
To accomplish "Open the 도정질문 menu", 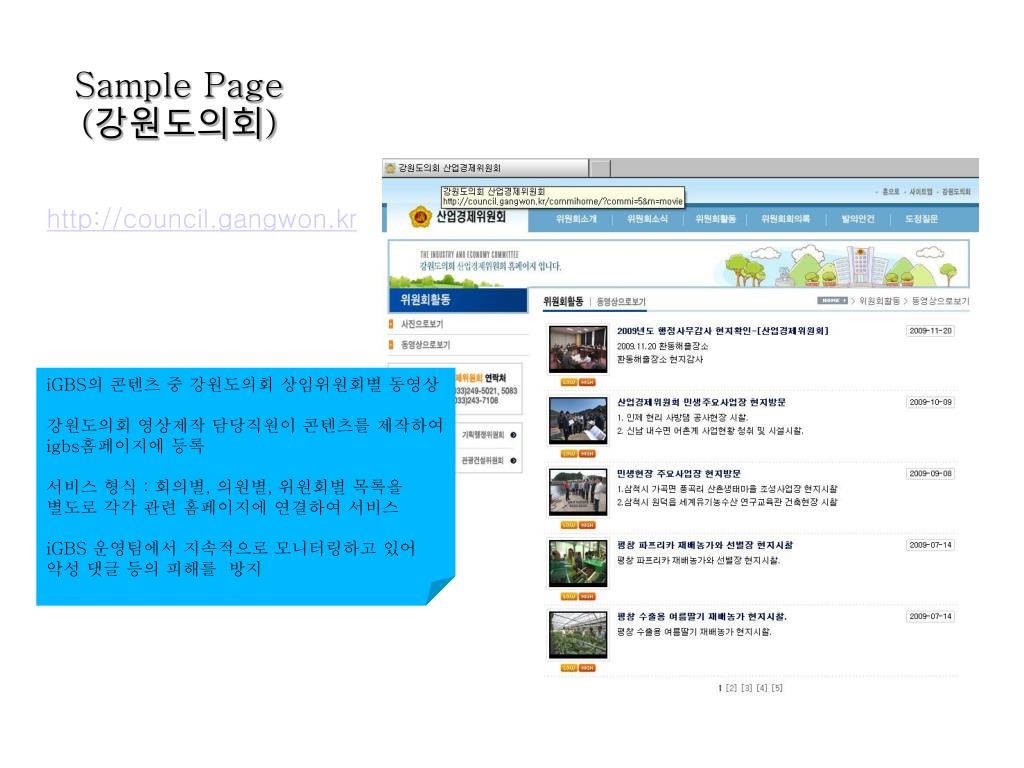I will pos(921,219).
